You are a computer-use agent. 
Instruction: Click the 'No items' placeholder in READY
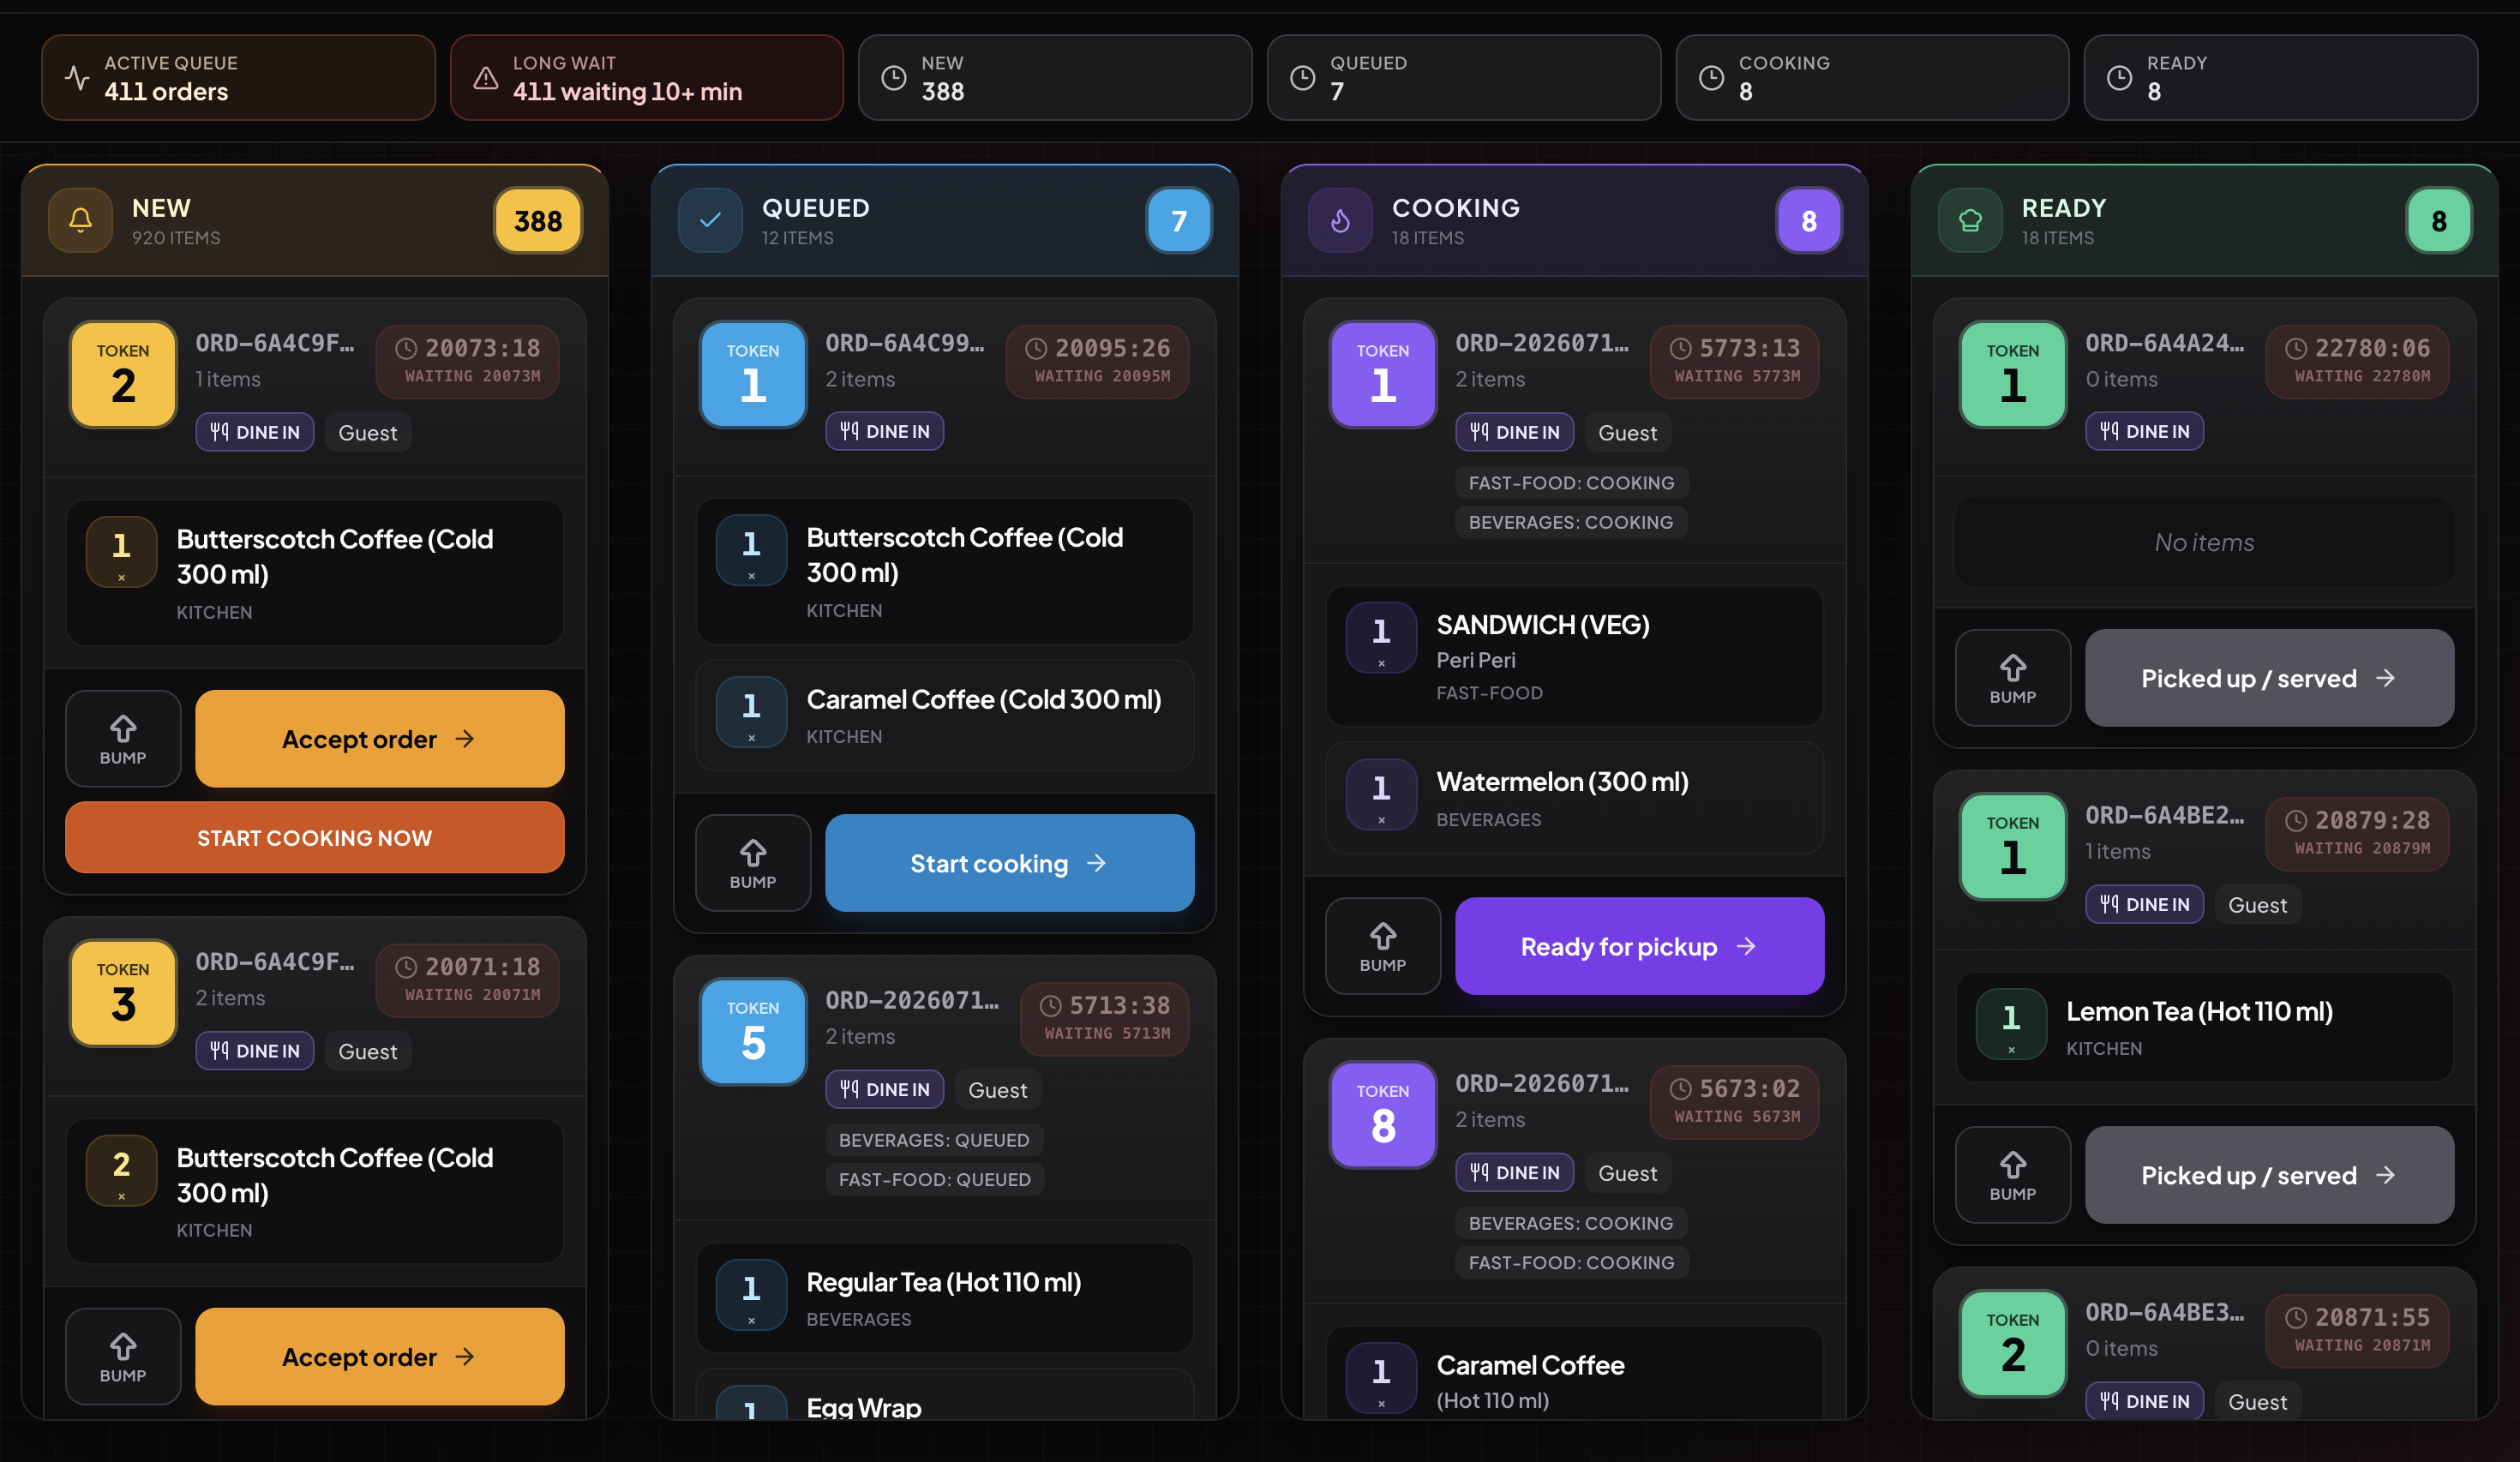[2205, 542]
